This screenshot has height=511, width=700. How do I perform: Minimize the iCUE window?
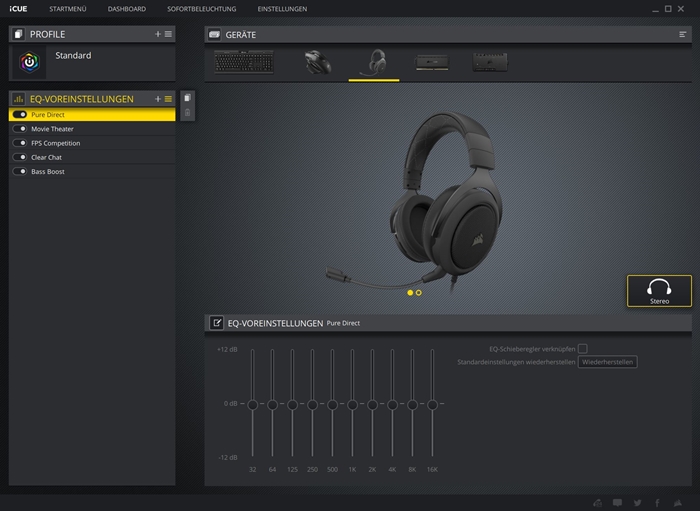(x=655, y=9)
